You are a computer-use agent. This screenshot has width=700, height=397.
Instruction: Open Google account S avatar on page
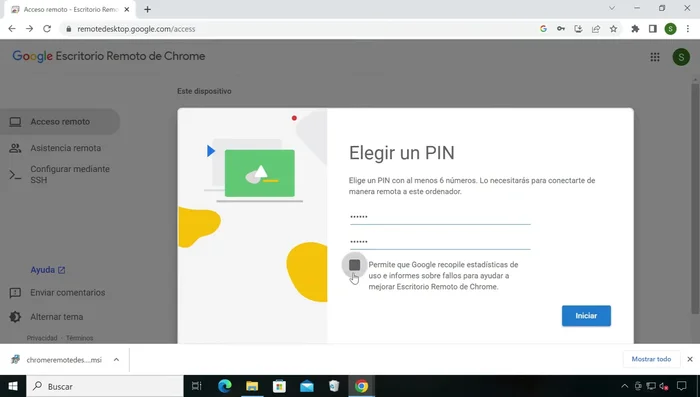click(681, 57)
